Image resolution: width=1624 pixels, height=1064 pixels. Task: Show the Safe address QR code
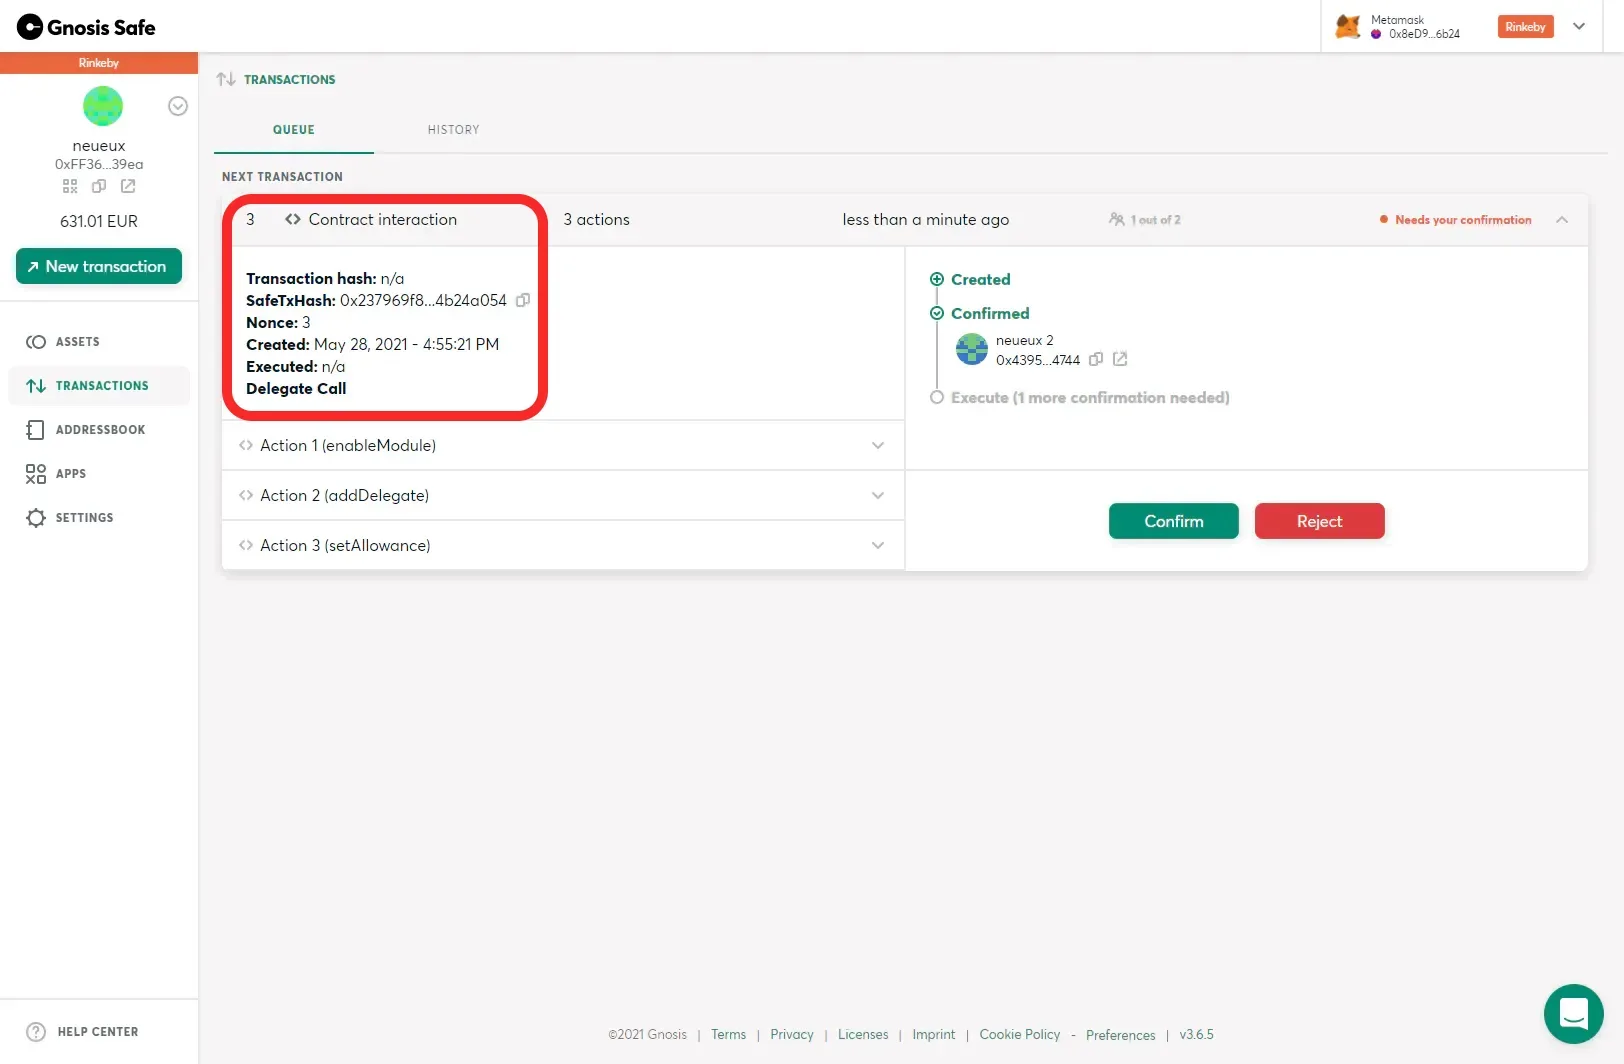pos(69,186)
